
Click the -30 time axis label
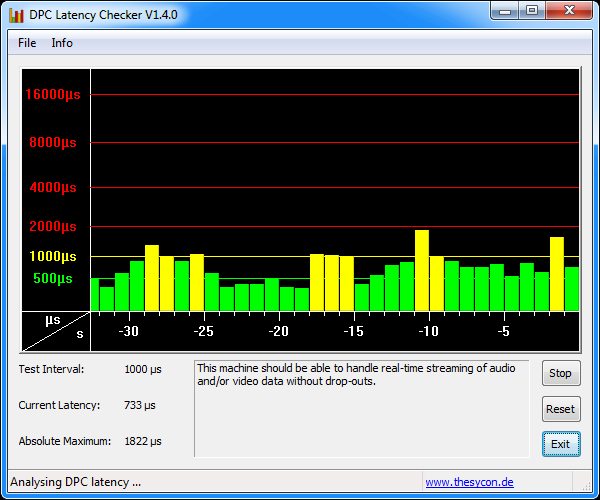[129, 331]
